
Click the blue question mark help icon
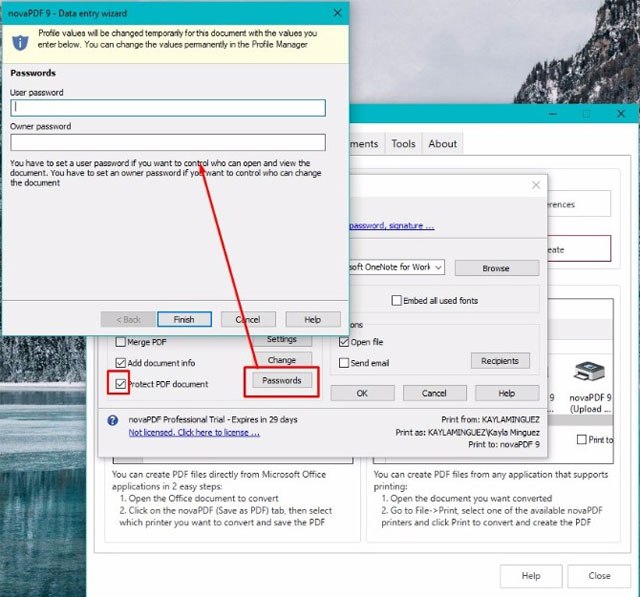(113, 420)
